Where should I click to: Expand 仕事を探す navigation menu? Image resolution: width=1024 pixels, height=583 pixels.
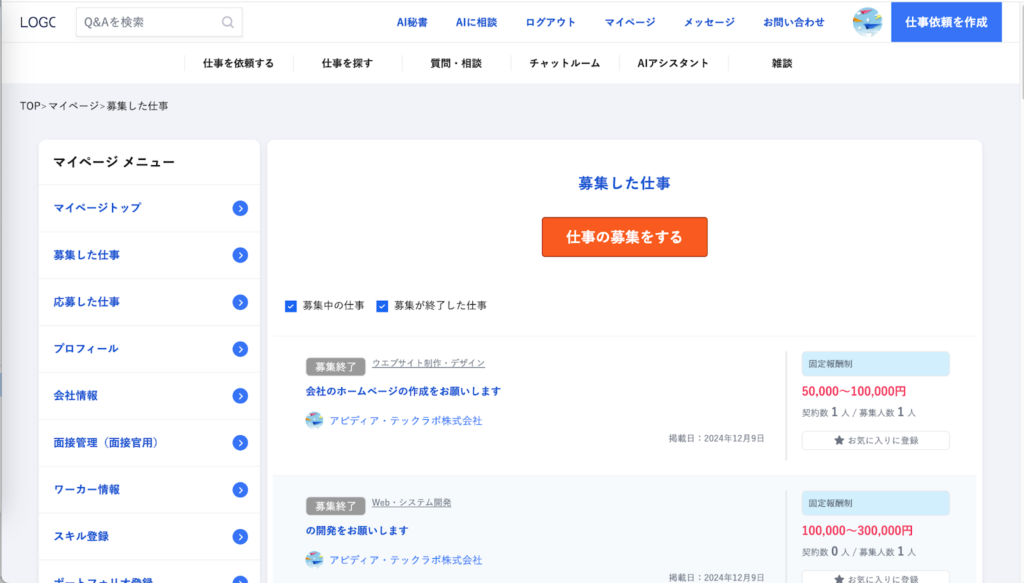coord(347,63)
